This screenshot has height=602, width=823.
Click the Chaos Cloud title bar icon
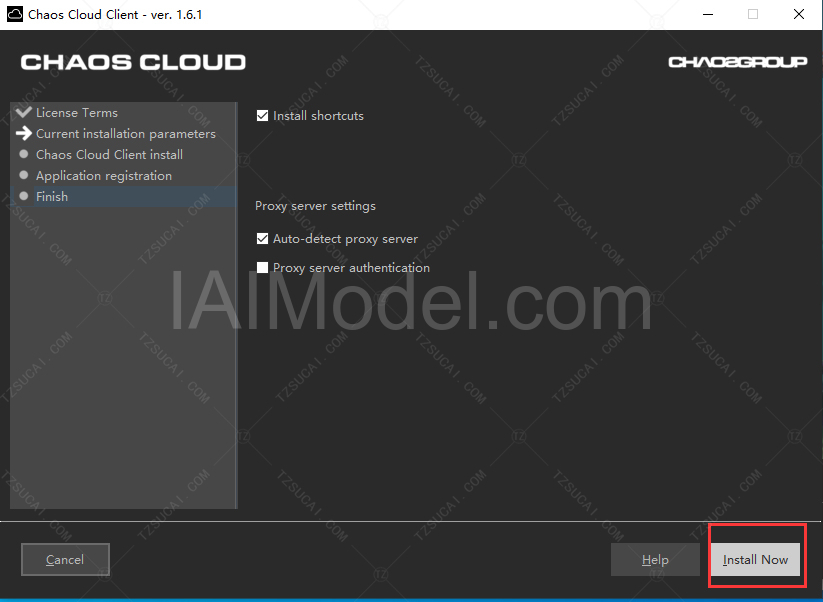[15, 14]
